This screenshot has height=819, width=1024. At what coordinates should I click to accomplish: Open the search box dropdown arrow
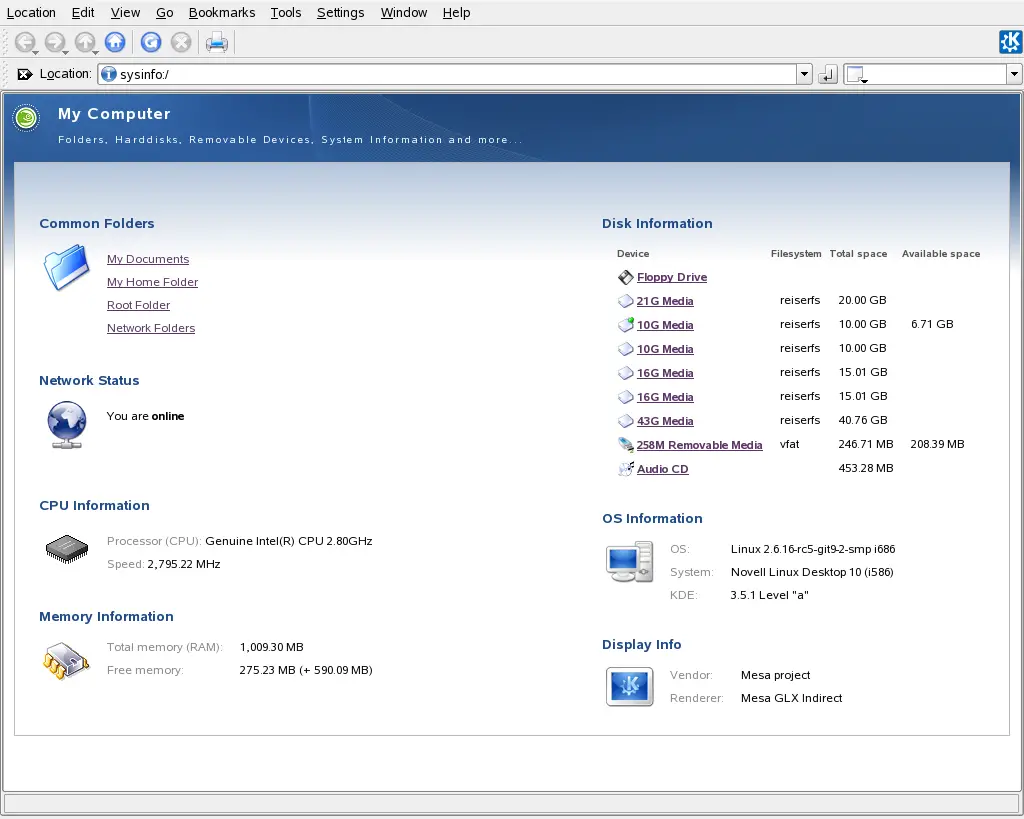[1014, 75]
